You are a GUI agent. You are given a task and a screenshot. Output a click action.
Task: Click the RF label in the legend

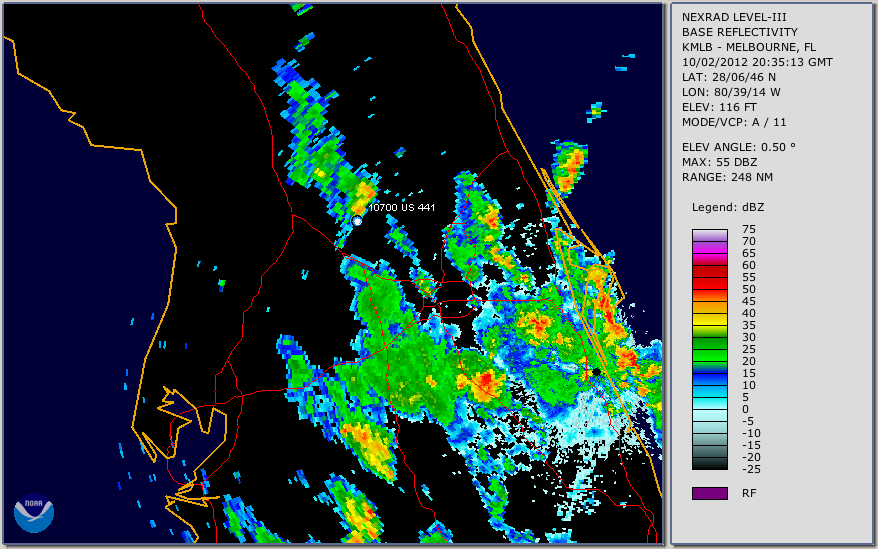point(749,493)
